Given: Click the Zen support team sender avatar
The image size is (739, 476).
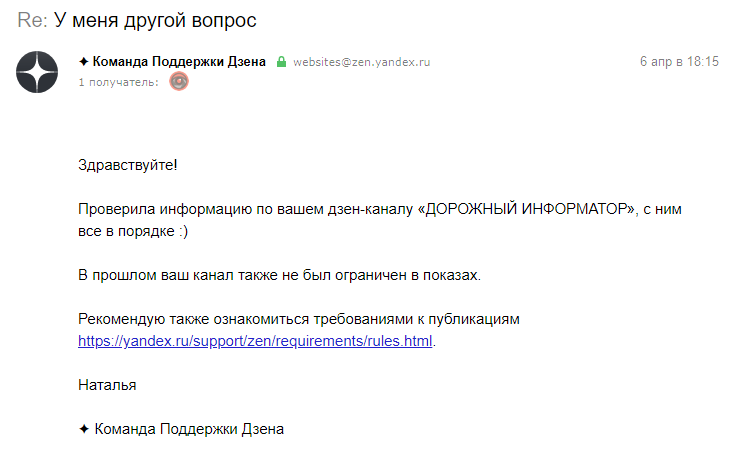Looking at the screenshot, I should (37, 72).
